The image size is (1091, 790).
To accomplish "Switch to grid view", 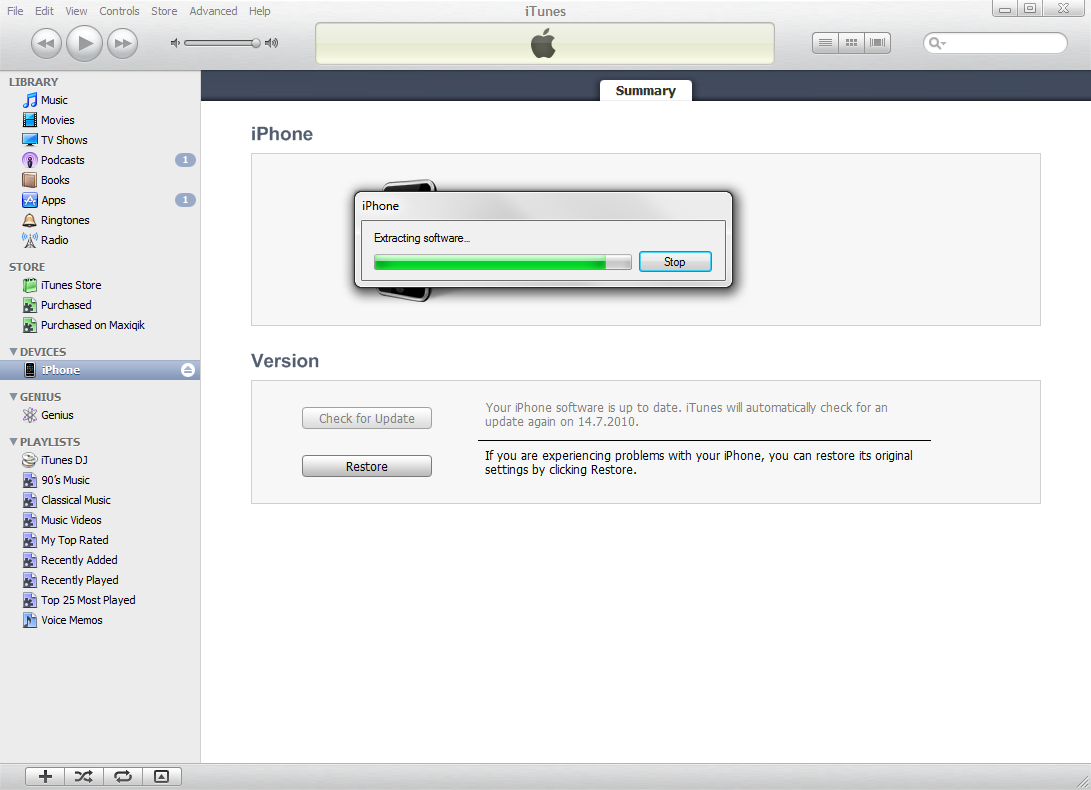I will click(851, 43).
